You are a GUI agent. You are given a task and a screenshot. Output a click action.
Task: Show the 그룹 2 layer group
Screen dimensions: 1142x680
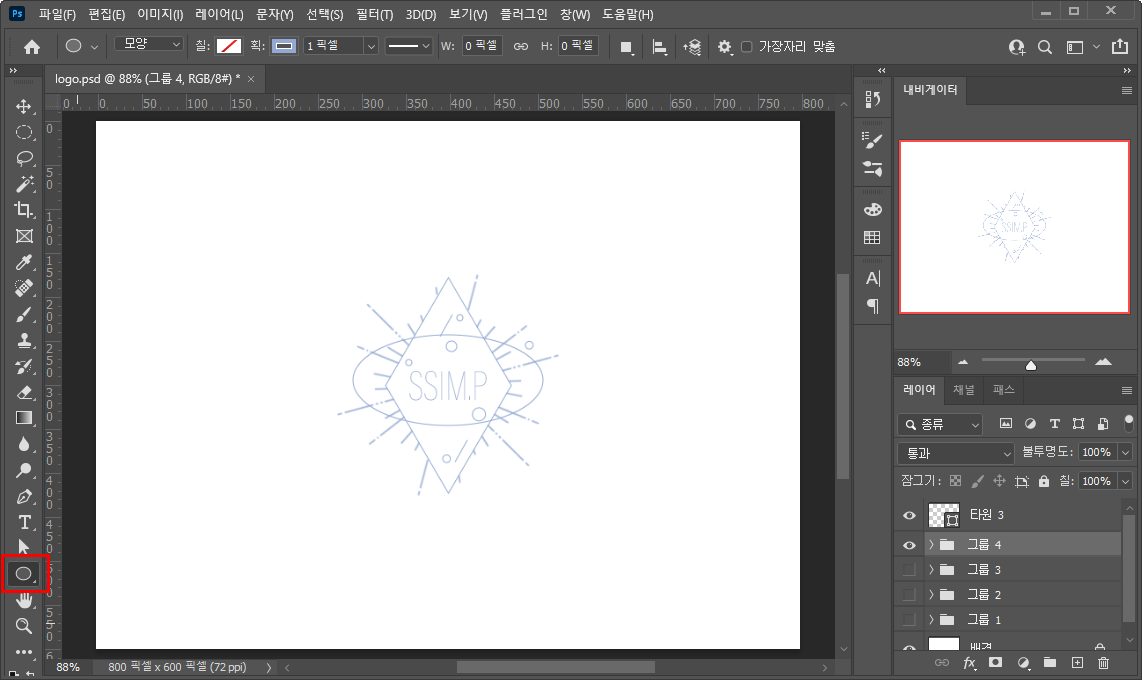(909, 595)
